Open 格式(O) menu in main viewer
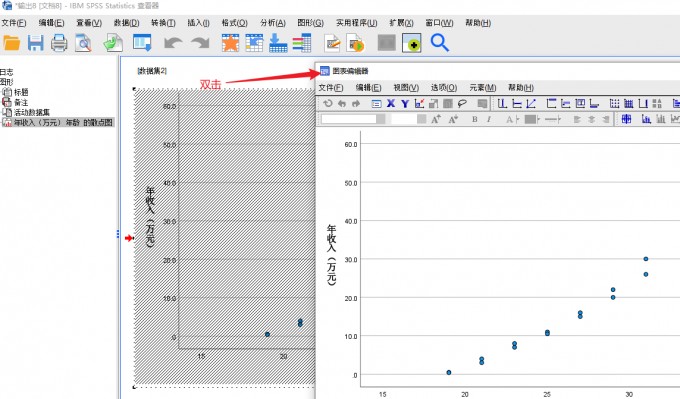 [235, 23]
